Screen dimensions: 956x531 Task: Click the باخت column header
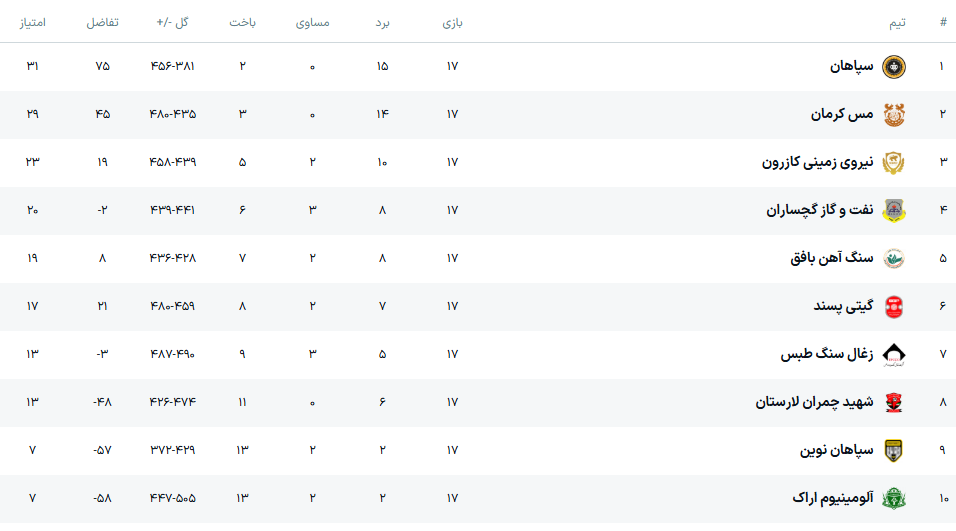(242, 22)
